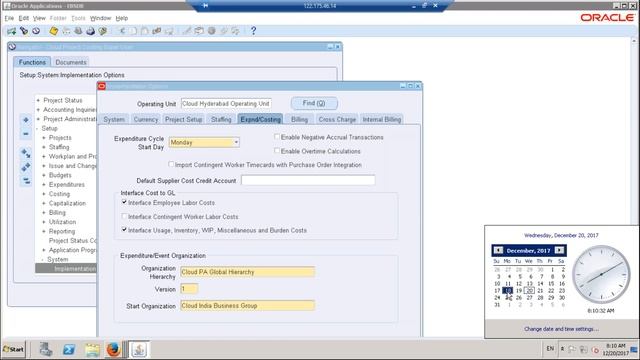Image resolution: width=640 pixels, height=360 pixels.
Task: Go to next month in calendar
Action: point(559,250)
